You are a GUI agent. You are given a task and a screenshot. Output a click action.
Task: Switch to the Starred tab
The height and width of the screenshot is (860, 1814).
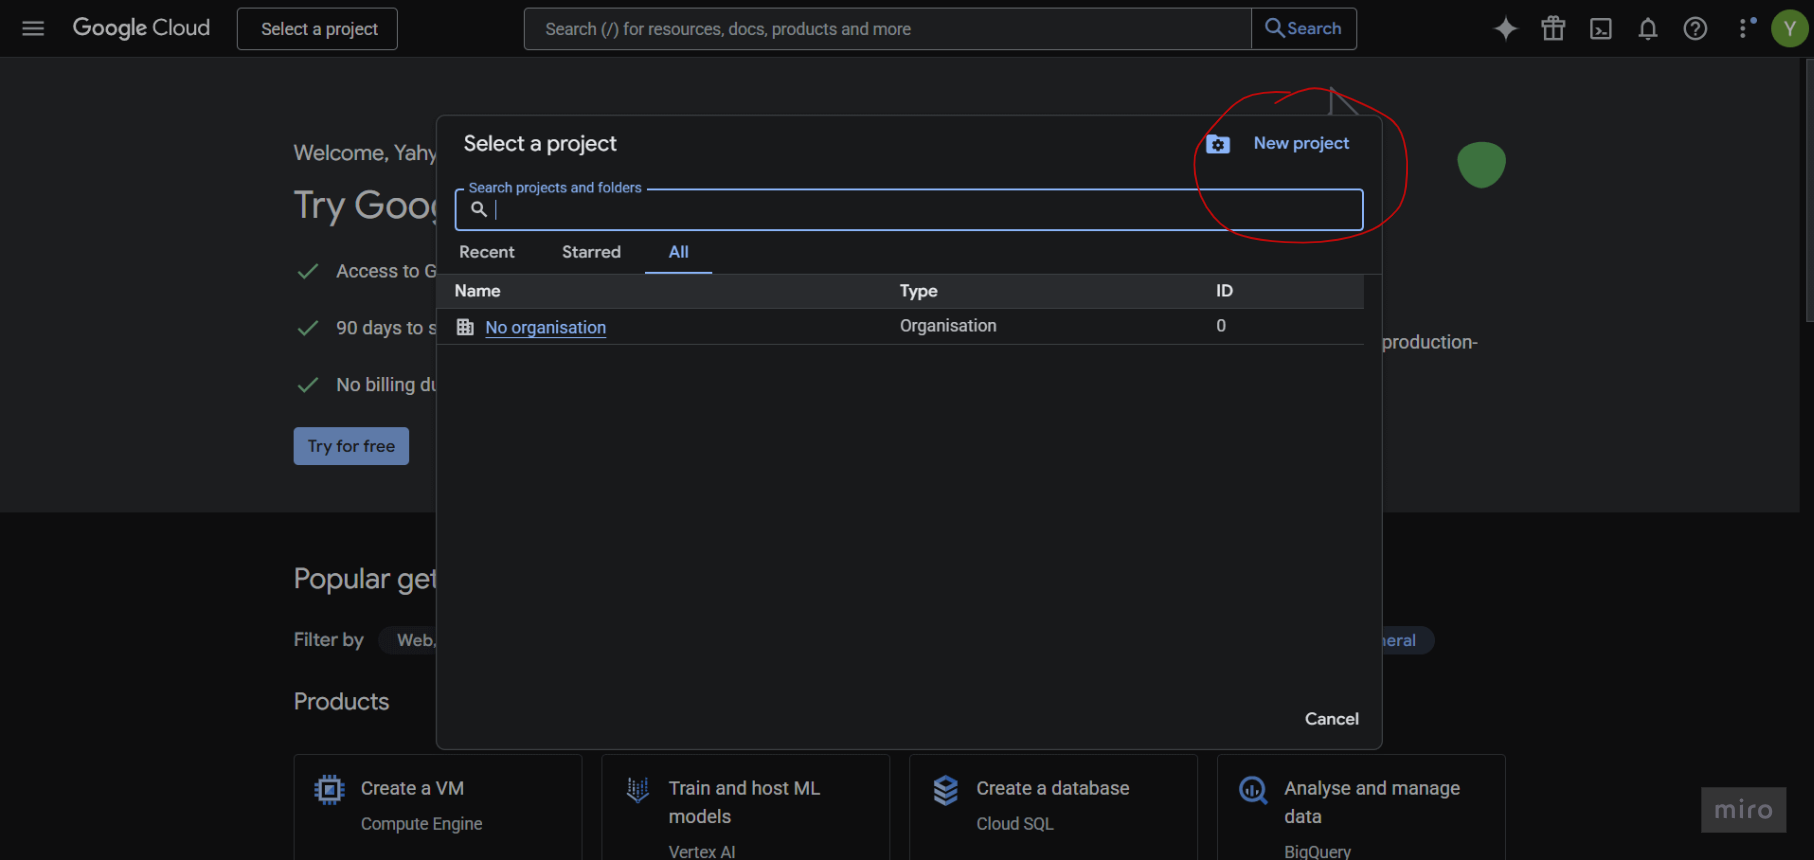click(x=591, y=252)
